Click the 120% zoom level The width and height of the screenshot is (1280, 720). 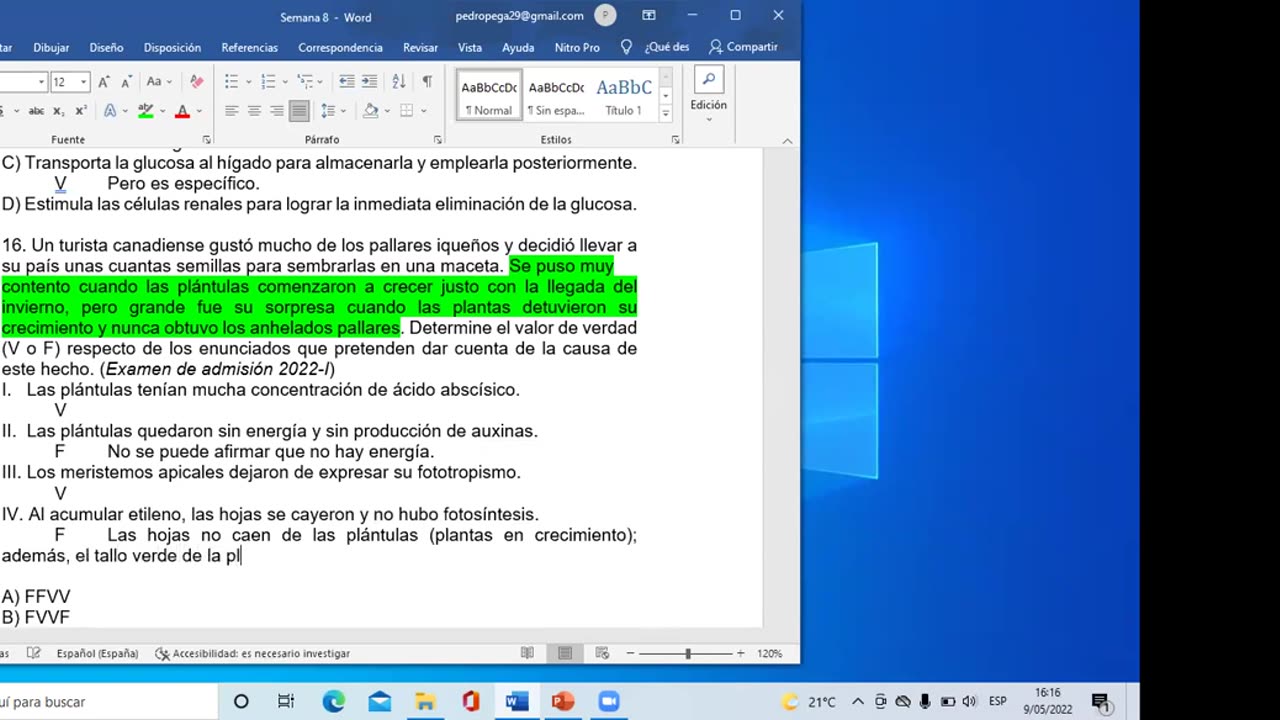coord(770,653)
